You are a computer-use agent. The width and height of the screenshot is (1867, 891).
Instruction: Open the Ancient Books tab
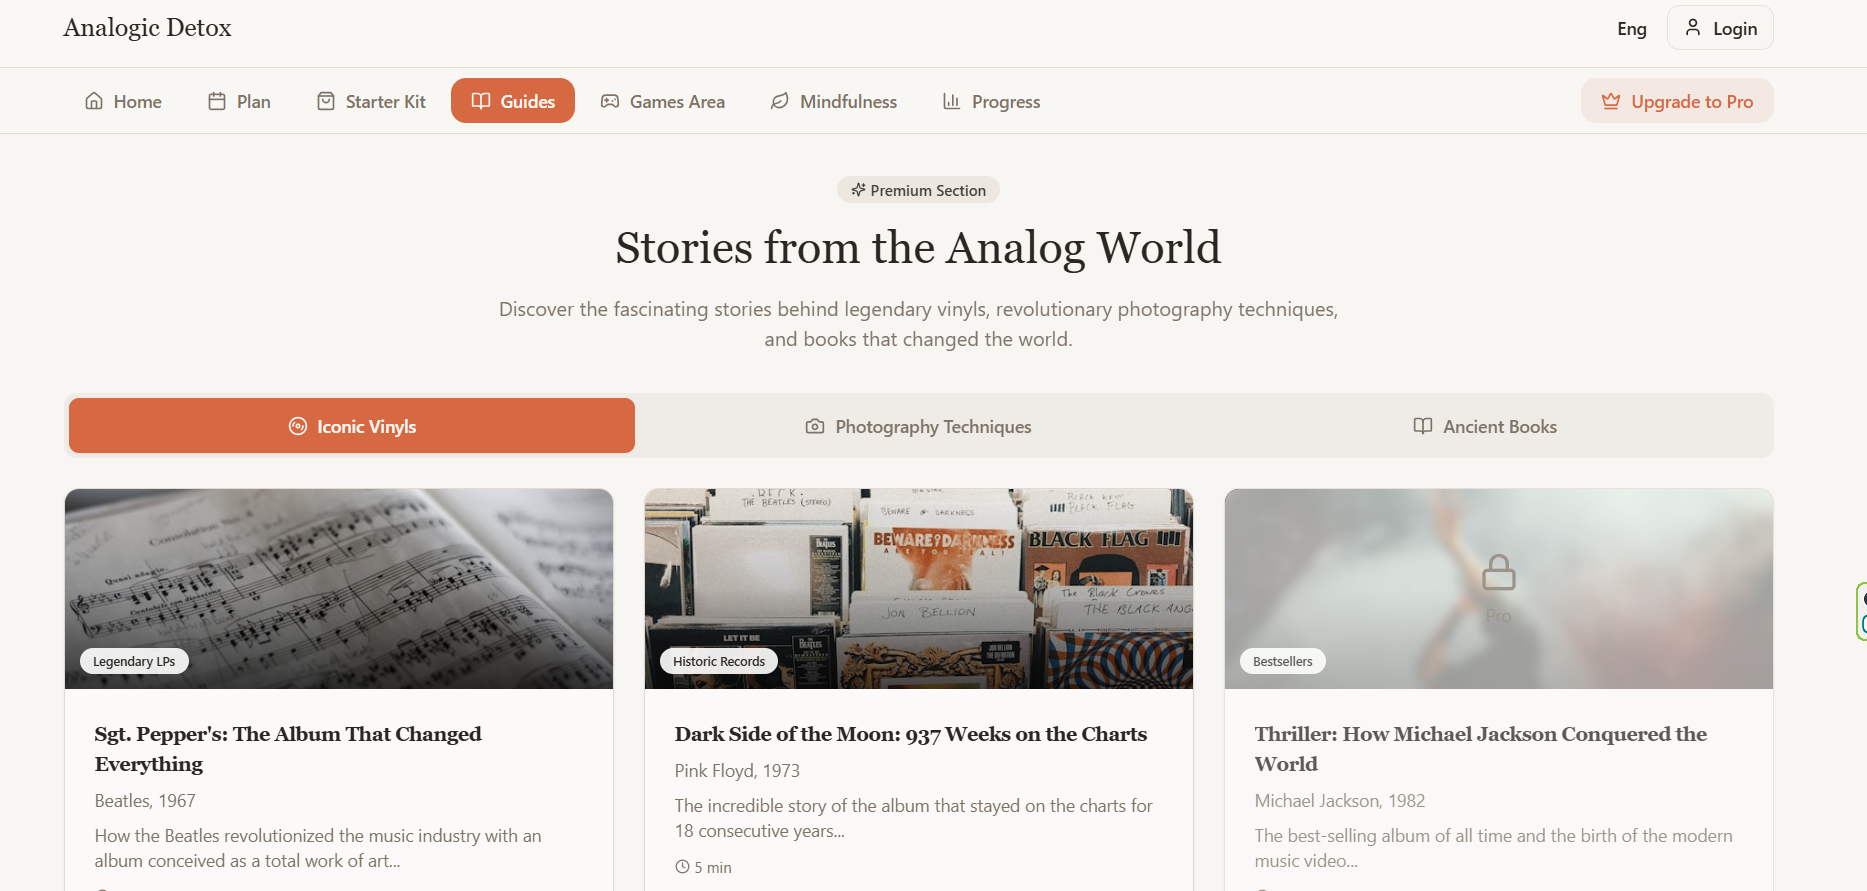[x=1485, y=426]
